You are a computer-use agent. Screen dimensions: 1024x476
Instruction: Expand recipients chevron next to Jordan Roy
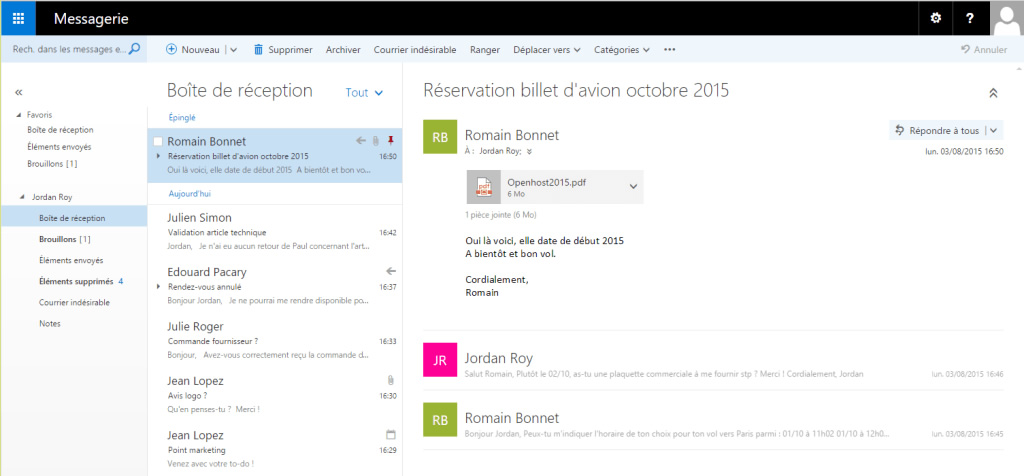click(x=529, y=151)
